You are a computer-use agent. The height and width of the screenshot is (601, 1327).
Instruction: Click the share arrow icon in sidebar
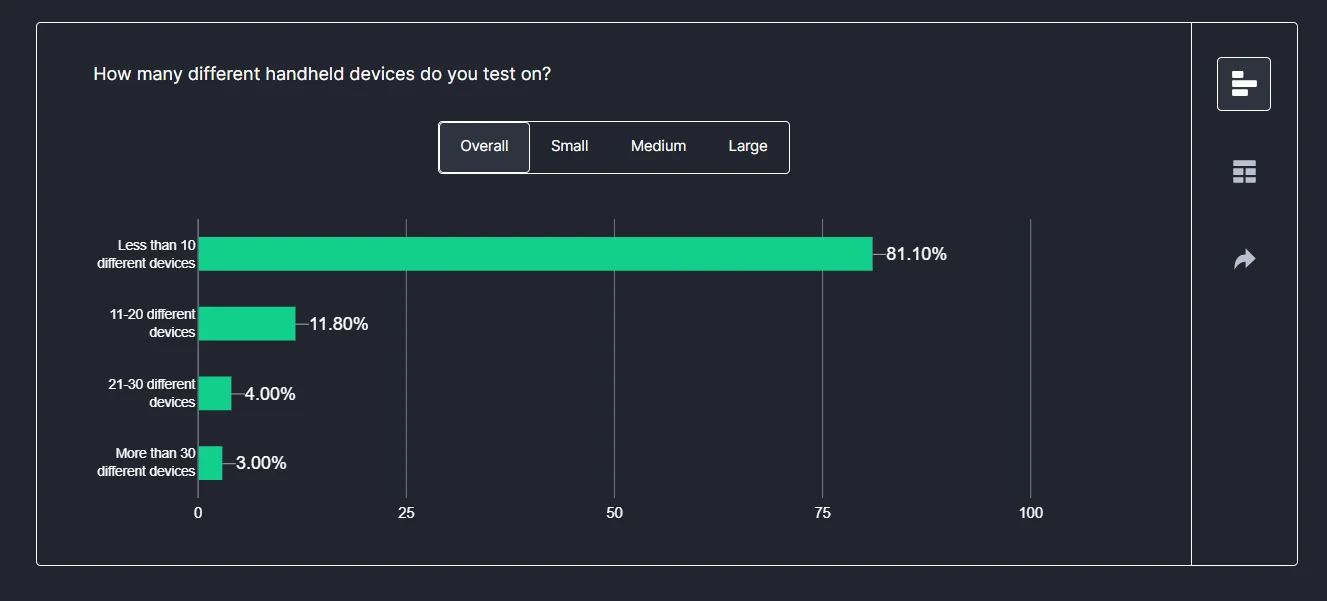1243,259
